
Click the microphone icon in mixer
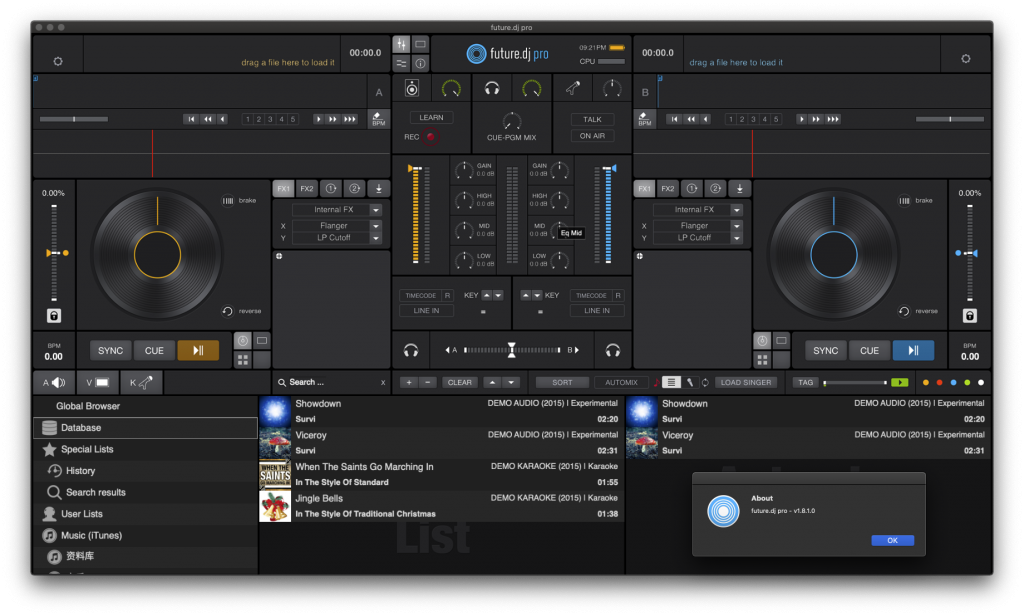point(573,88)
